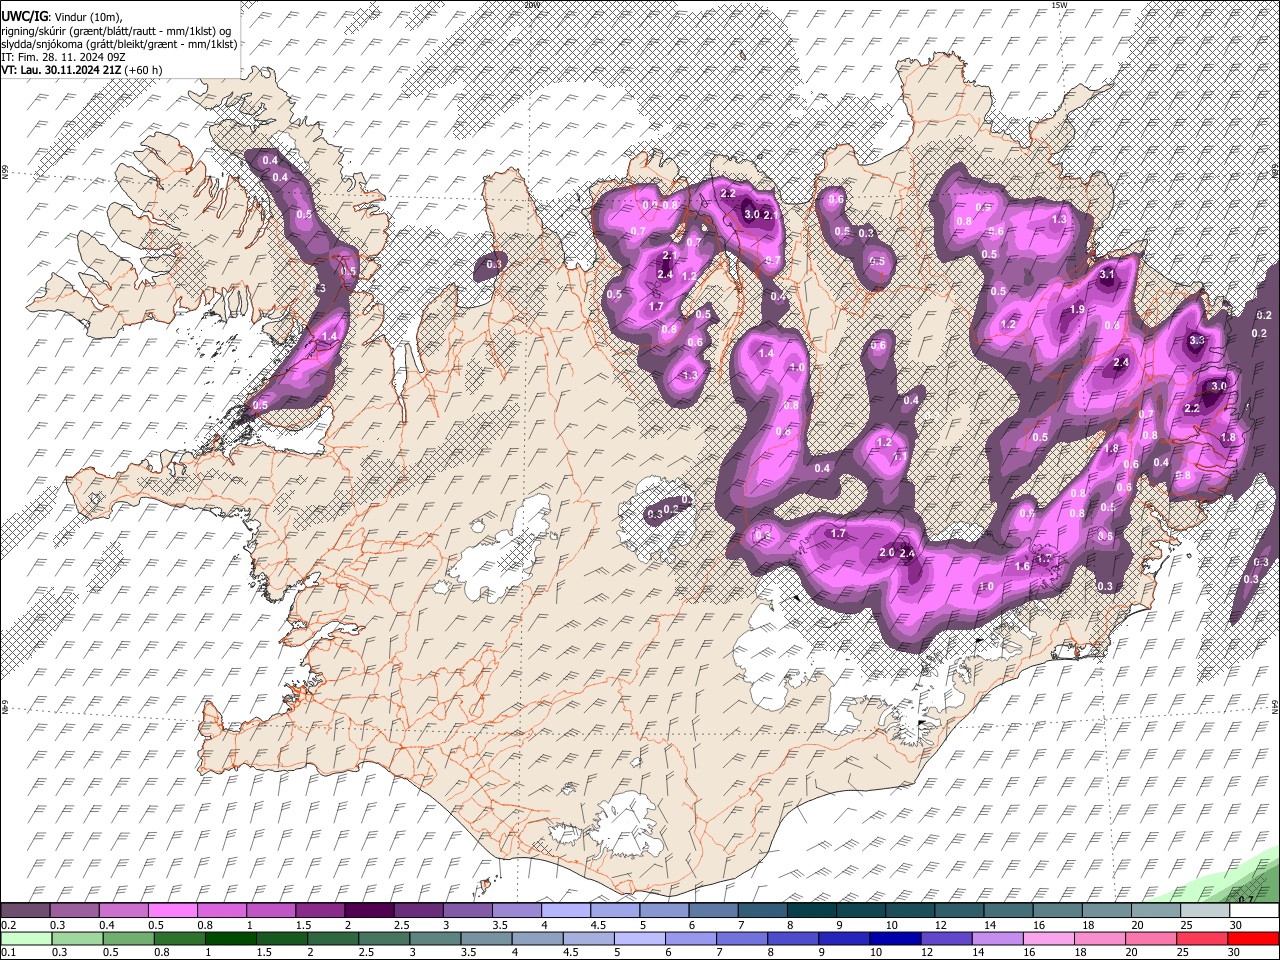The height and width of the screenshot is (960, 1280).
Task: Click the 1 darkest green swatch on lower scale
Action: point(230,939)
